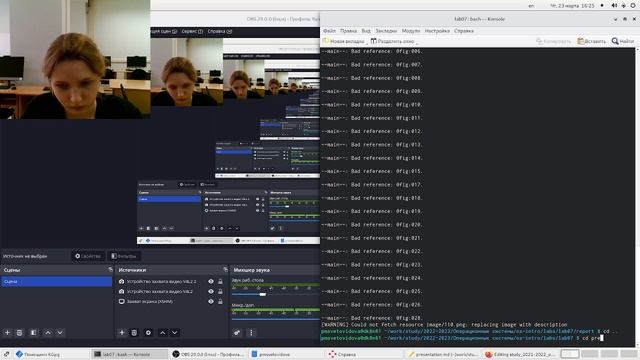Select video capture device V4L2 source row
Screen dimensions: 640x360
coord(171,291)
